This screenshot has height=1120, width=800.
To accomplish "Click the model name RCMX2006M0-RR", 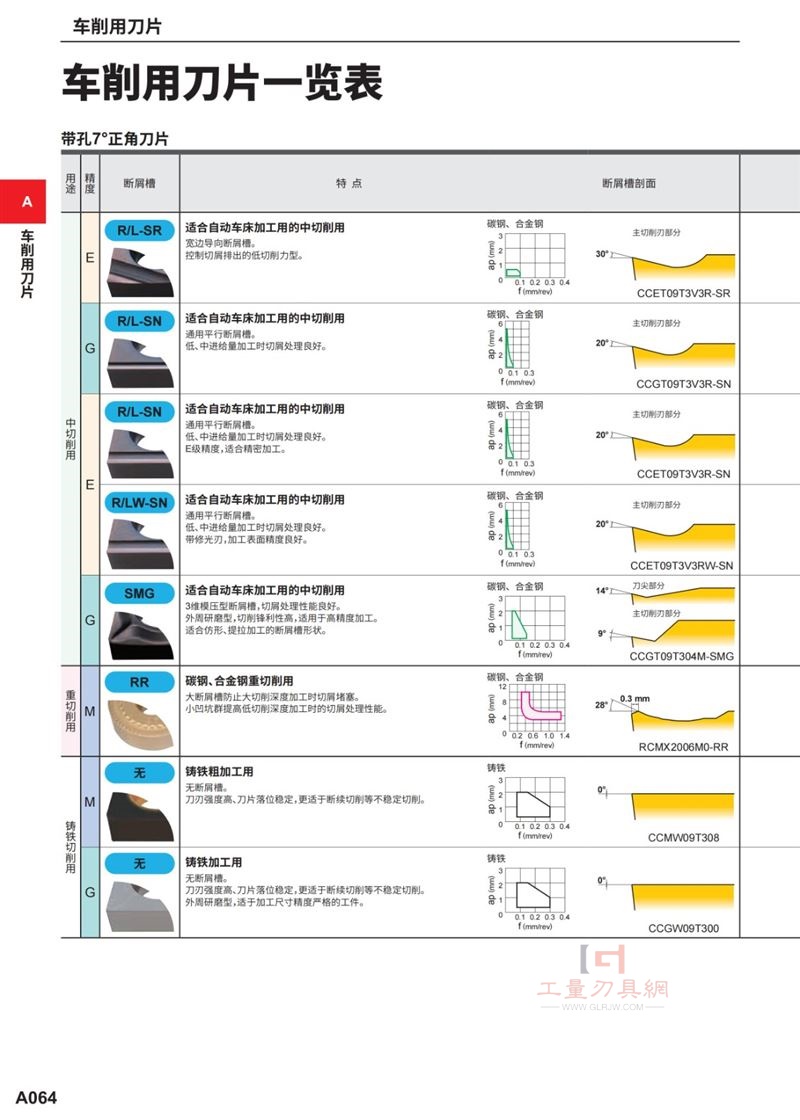I will (684, 746).
